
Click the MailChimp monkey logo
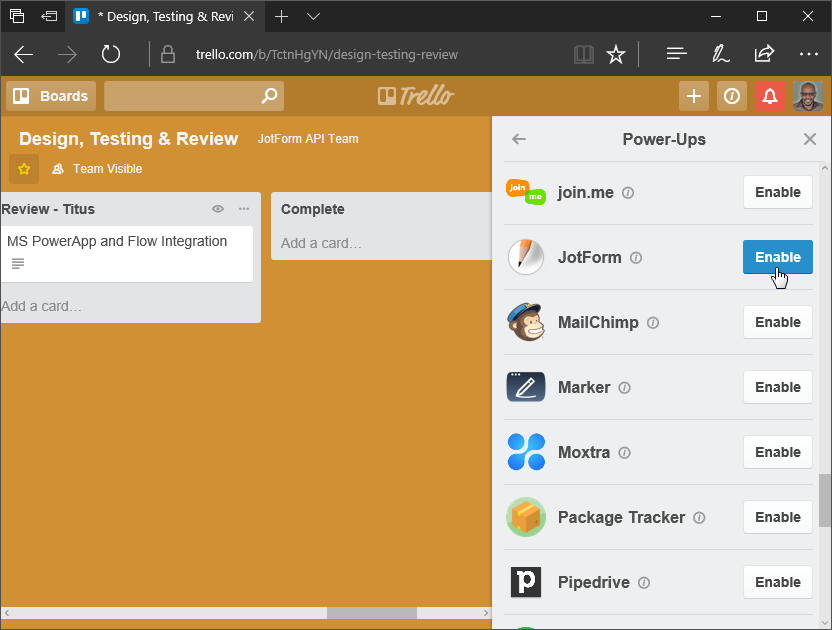pos(526,322)
